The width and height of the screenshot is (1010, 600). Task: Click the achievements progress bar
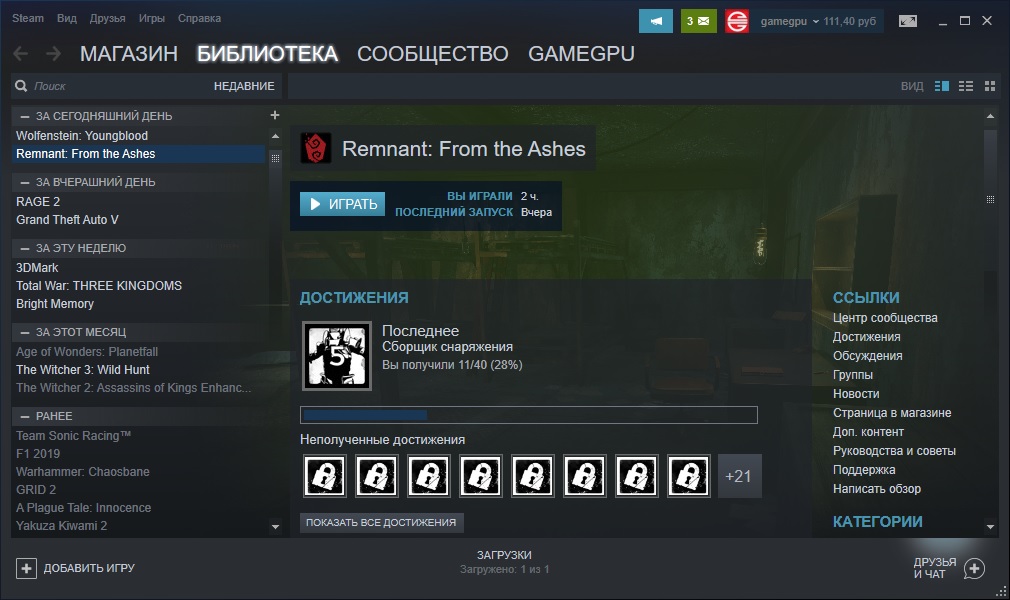(x=529, y=415)
